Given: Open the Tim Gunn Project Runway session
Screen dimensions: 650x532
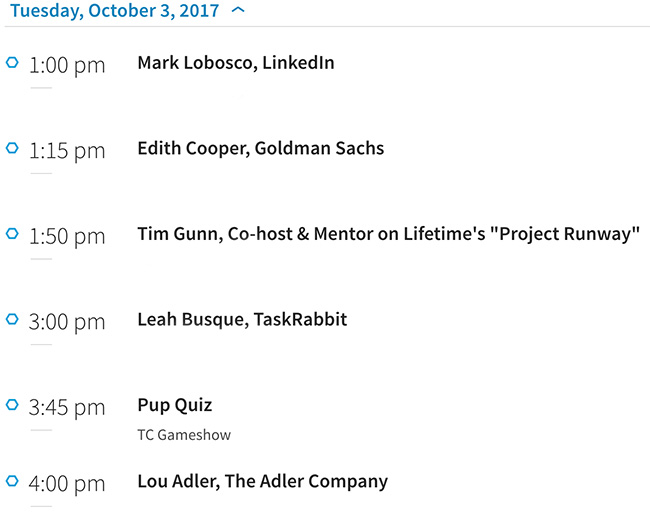Looking at the screenshot, I should point(388,234).
